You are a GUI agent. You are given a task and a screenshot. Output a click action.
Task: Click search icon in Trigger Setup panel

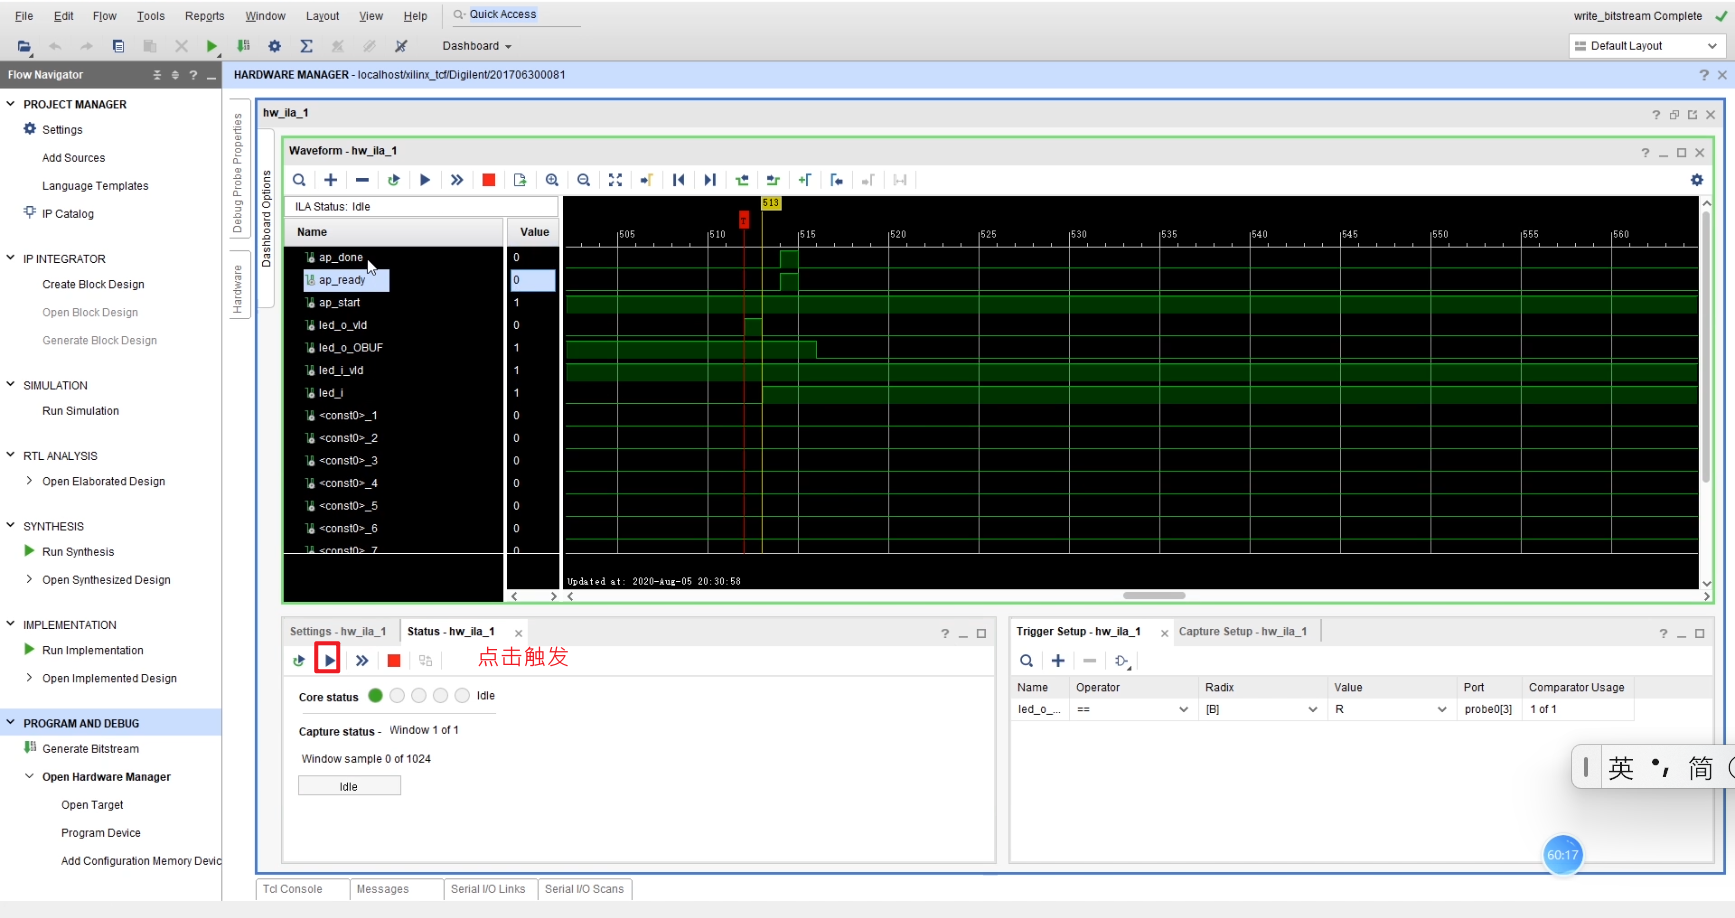[x=1026, y=661]
